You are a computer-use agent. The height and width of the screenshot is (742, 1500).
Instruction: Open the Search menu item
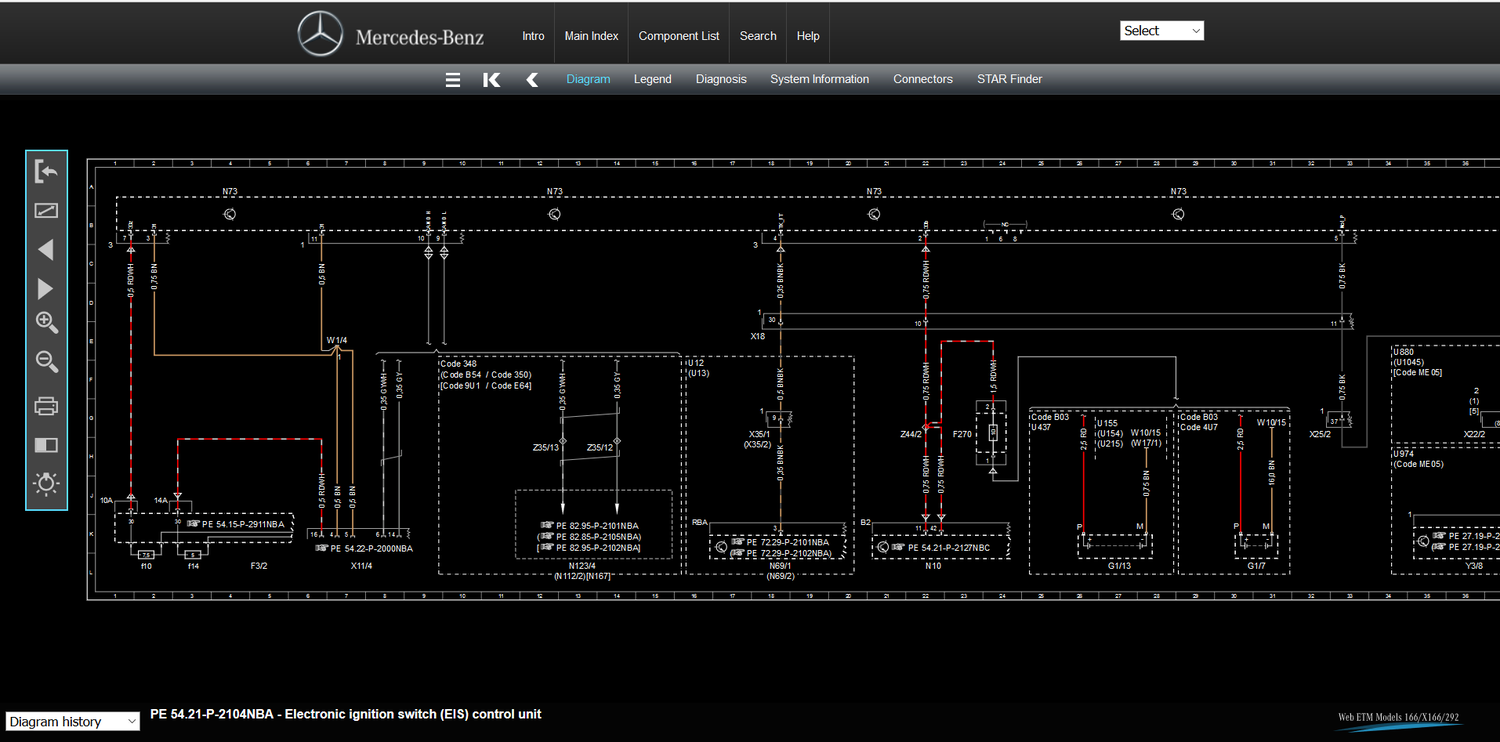point(758,36)
